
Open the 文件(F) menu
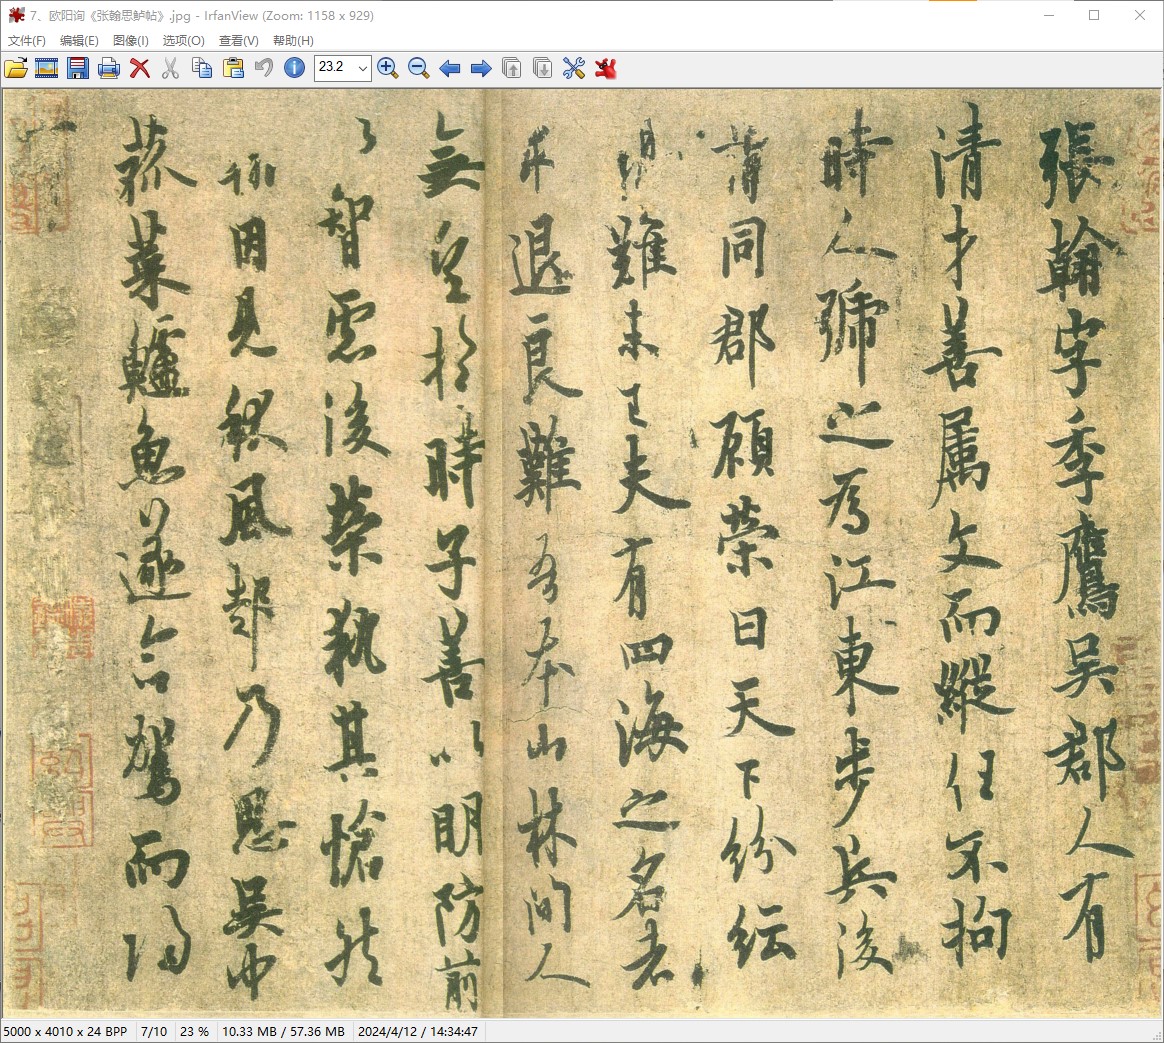pos(27,41)
